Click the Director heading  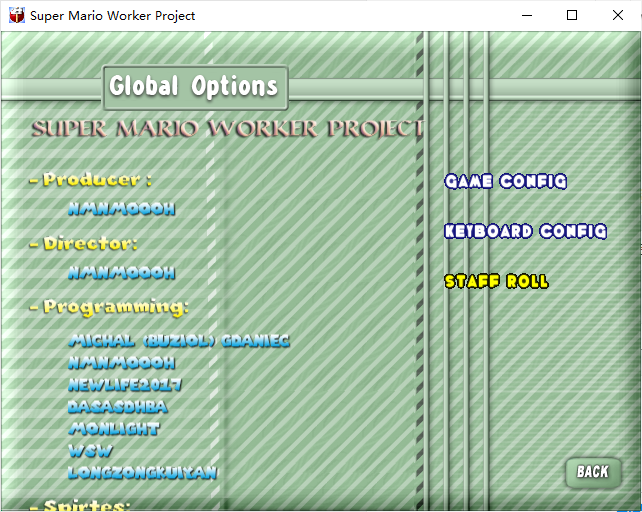pyautogui.click(x=84, y=243)
